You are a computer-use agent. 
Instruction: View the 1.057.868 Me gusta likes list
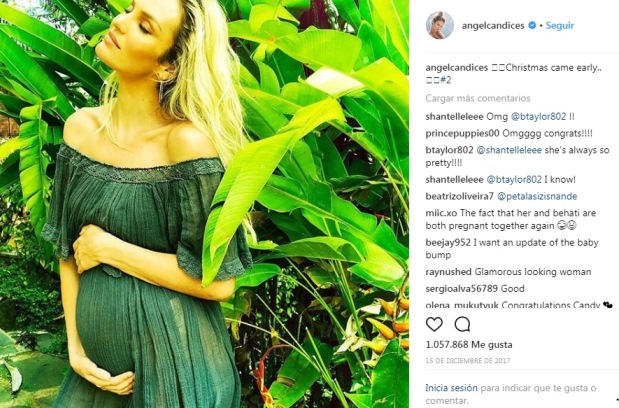tap(469, 344)
